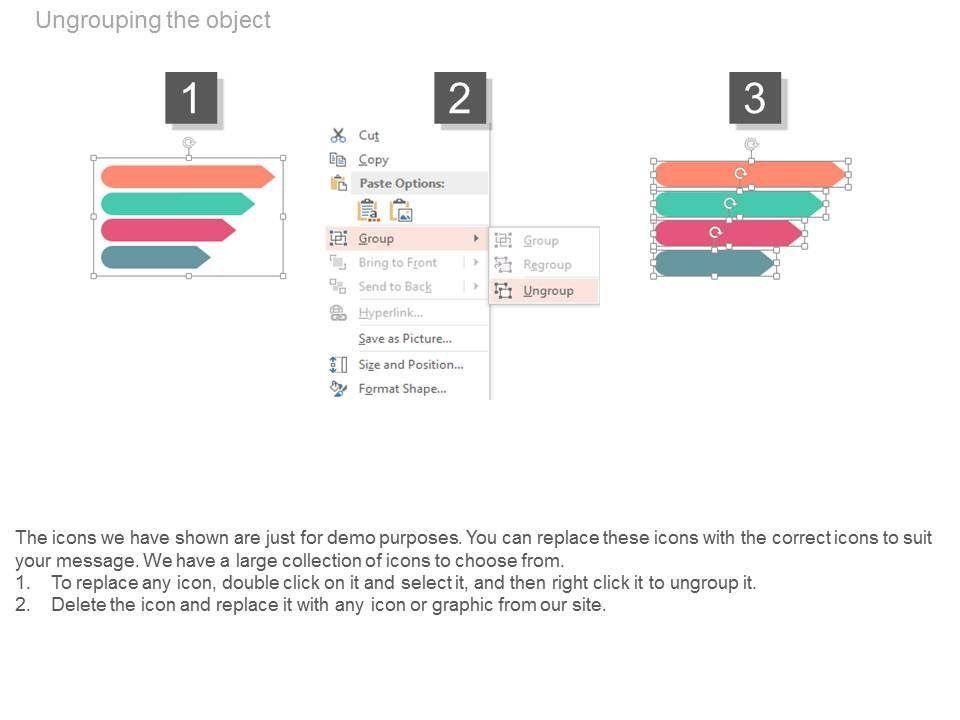Expand the Group submenu arrow

click(476, 238)
